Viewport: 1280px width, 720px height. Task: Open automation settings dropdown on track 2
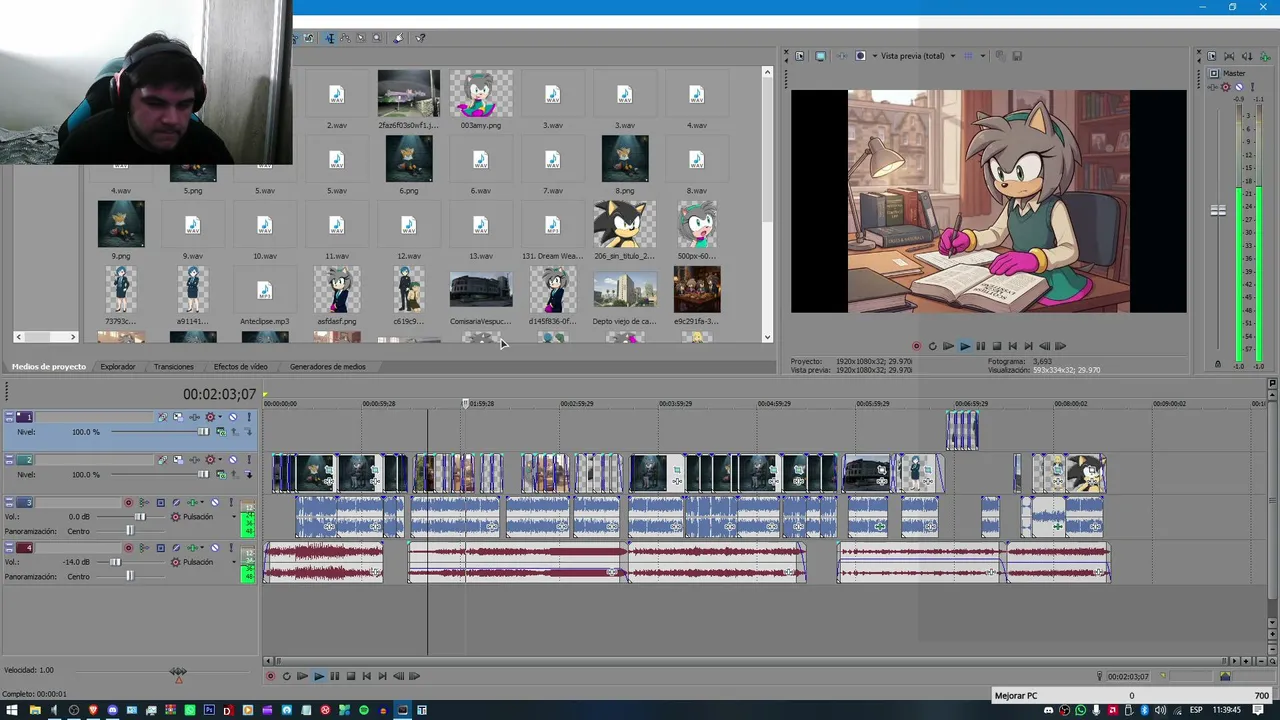point(221,460)
